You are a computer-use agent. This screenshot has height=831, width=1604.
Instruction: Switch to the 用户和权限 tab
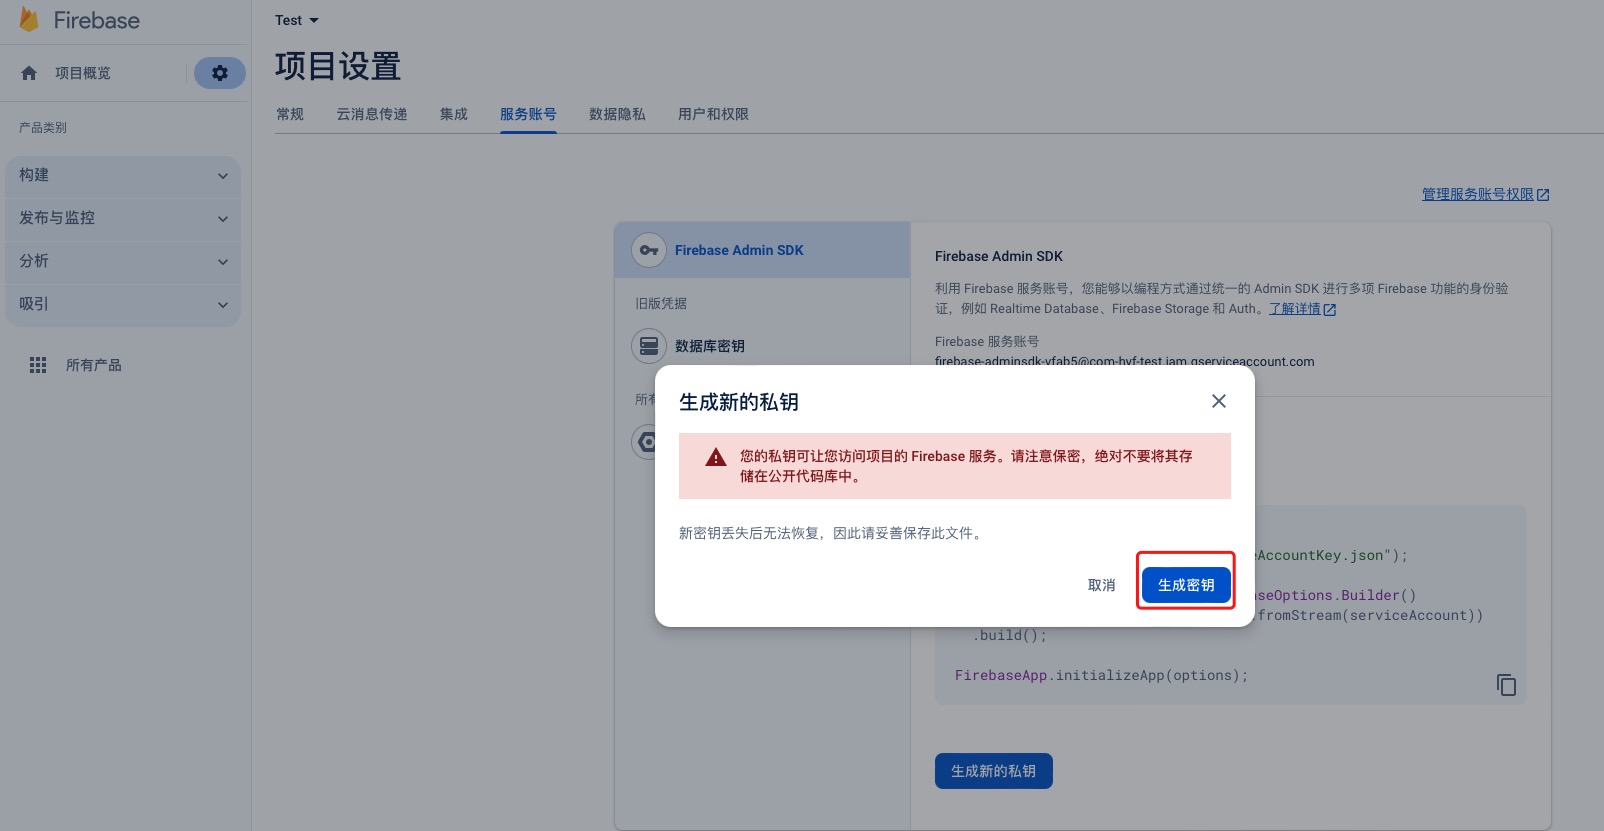pos(713,114)
